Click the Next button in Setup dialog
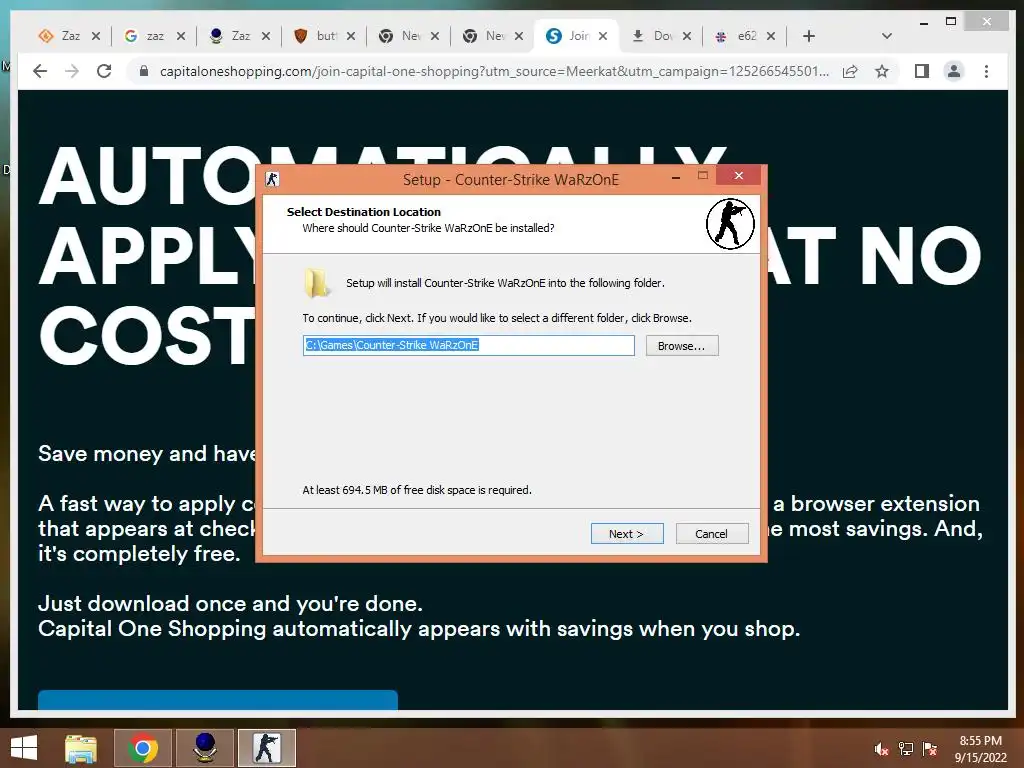Image resolution: width=1024 pixels, height=768 pixels. coord(627,534)
